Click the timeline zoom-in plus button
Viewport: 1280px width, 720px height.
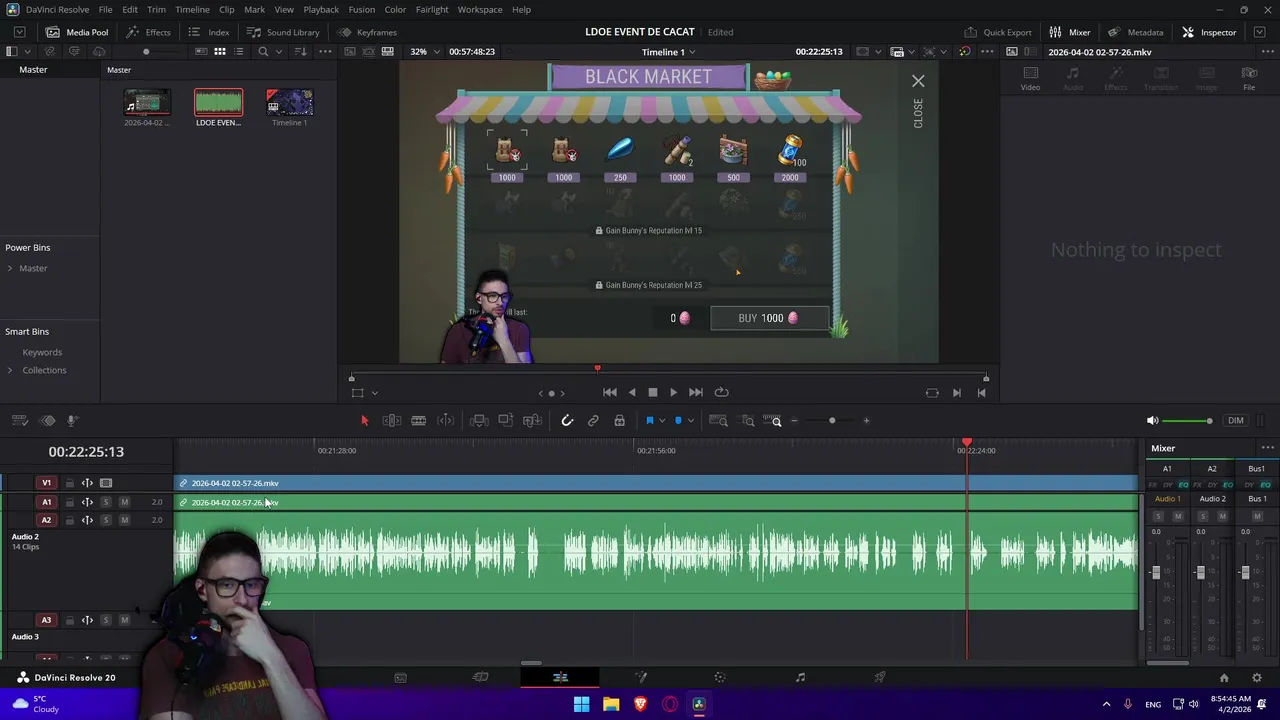866,421
